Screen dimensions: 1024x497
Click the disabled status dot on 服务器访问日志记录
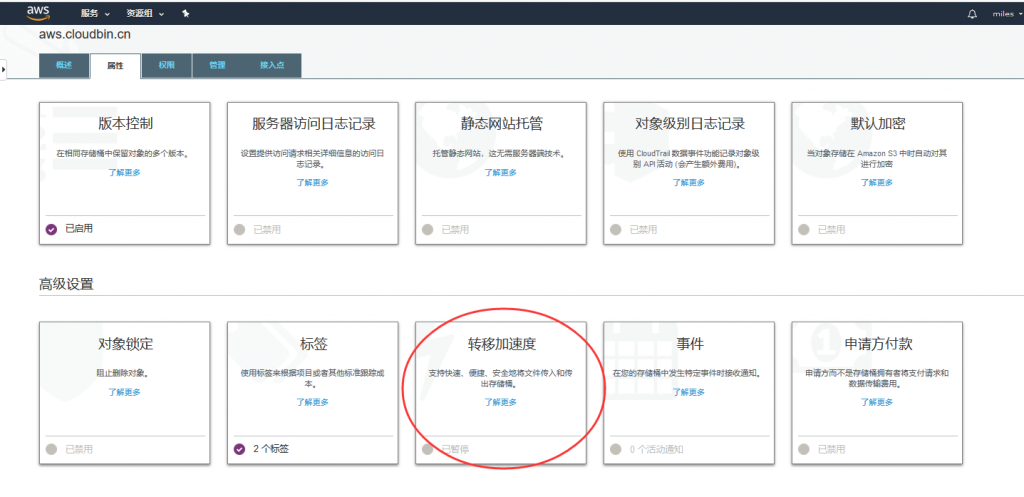(x=240, y=229)
